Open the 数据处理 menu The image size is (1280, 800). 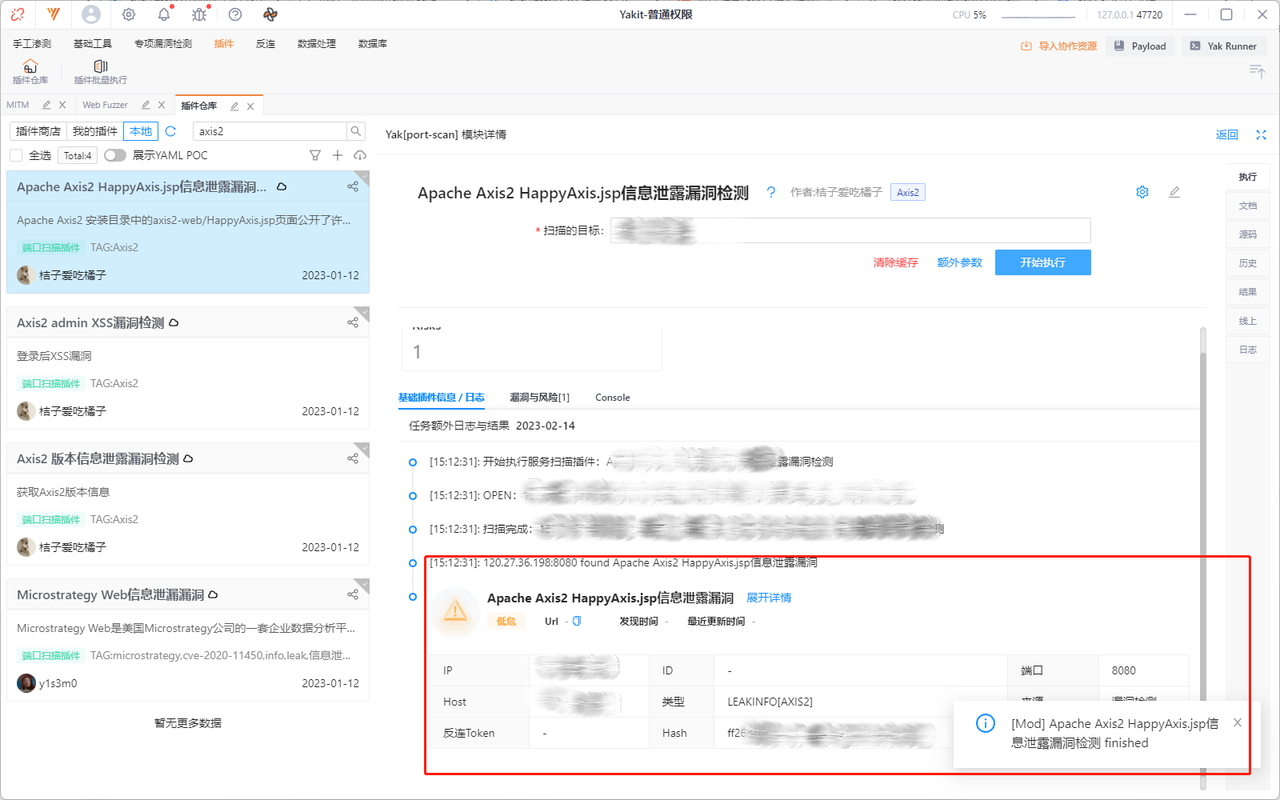coord(317,44)
